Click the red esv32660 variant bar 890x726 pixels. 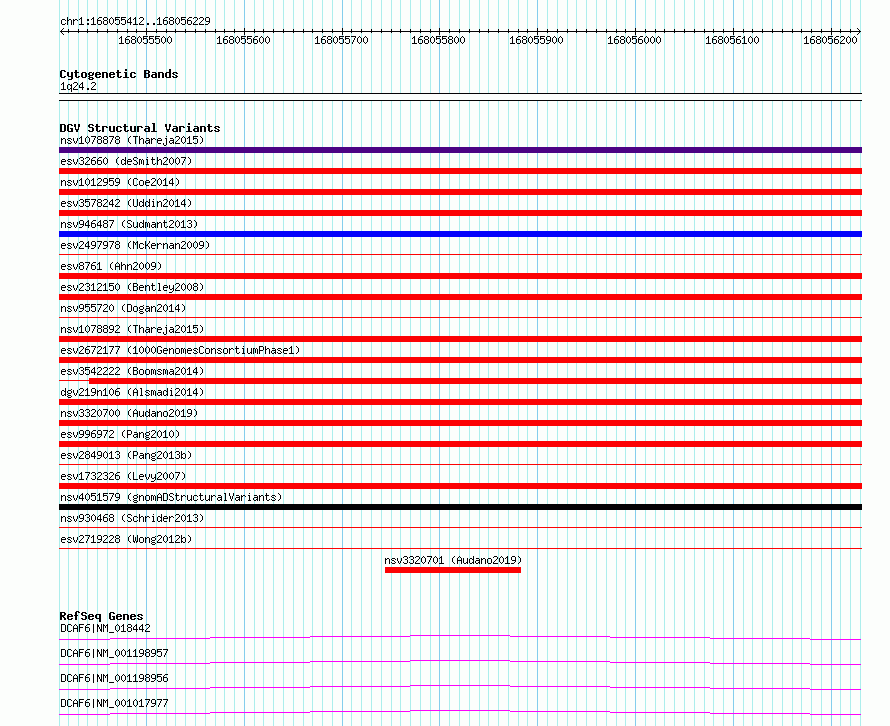click(460, 171)
